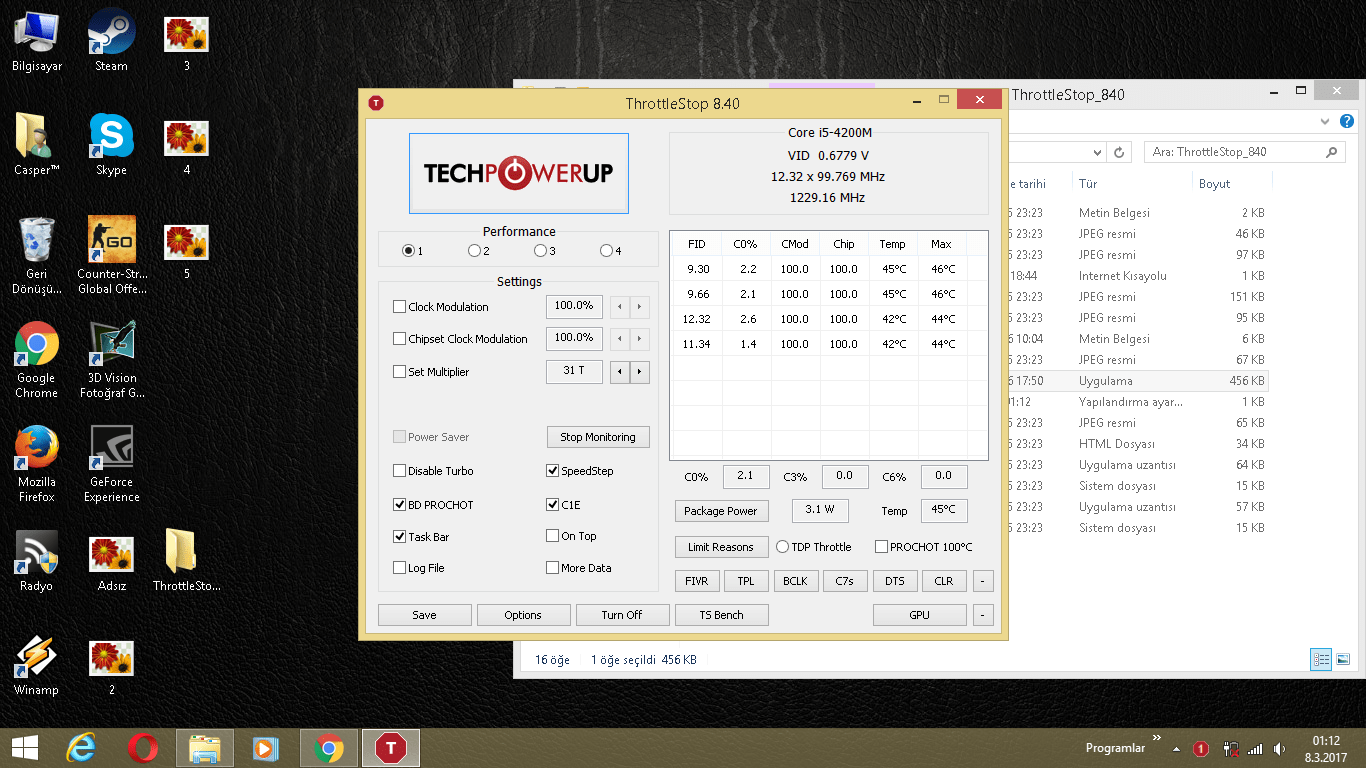Expand the Programlar toolbar chevron
The height and width of the screenshot is (768, 1366).
click(x=1159, y=740)
